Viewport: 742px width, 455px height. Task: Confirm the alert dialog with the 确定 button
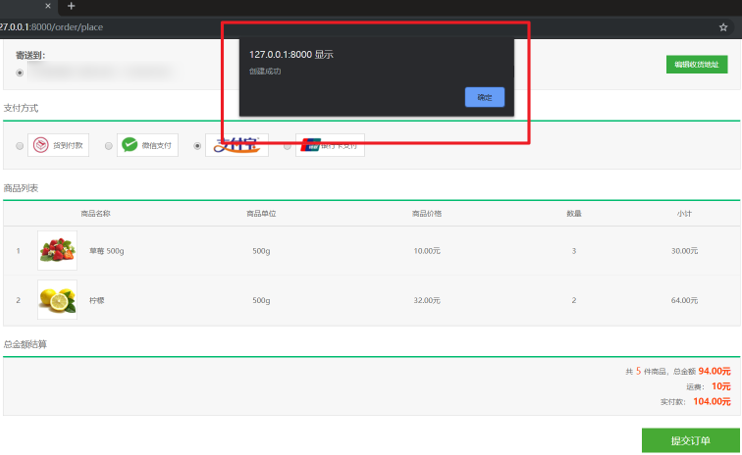click(x=485, y=97)
